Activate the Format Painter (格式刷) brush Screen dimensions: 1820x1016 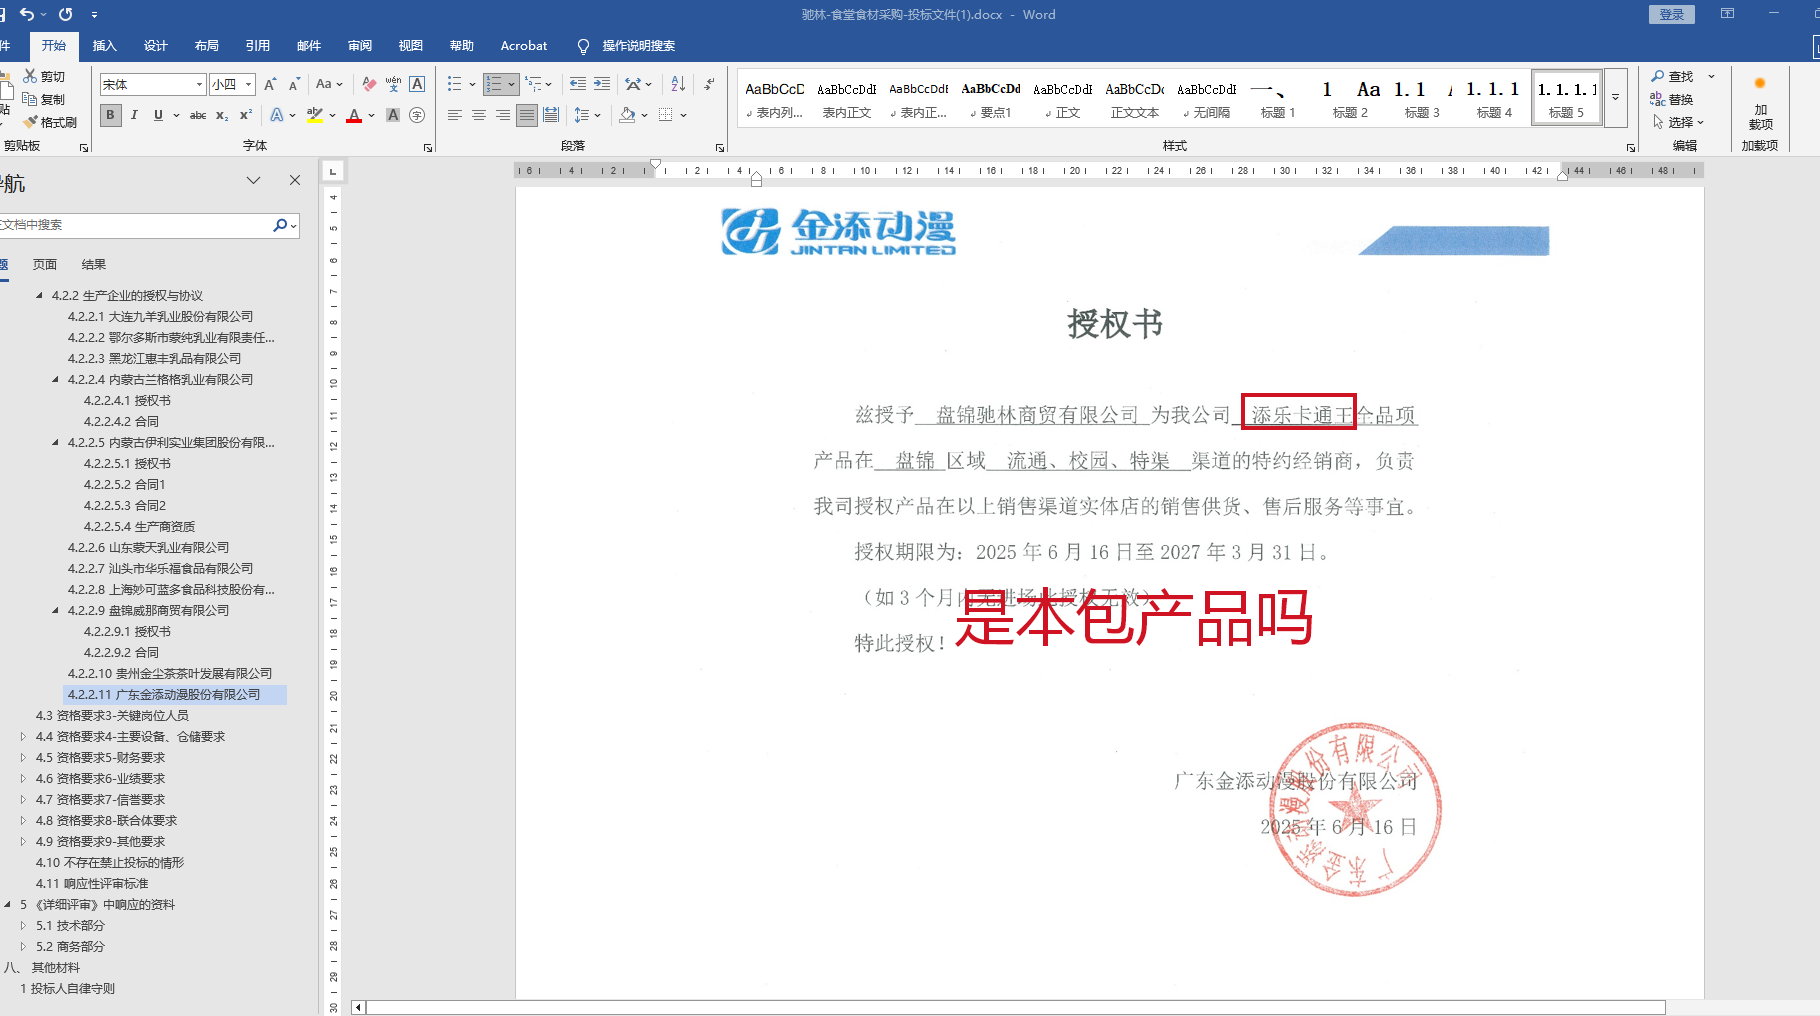click(30, 122)
